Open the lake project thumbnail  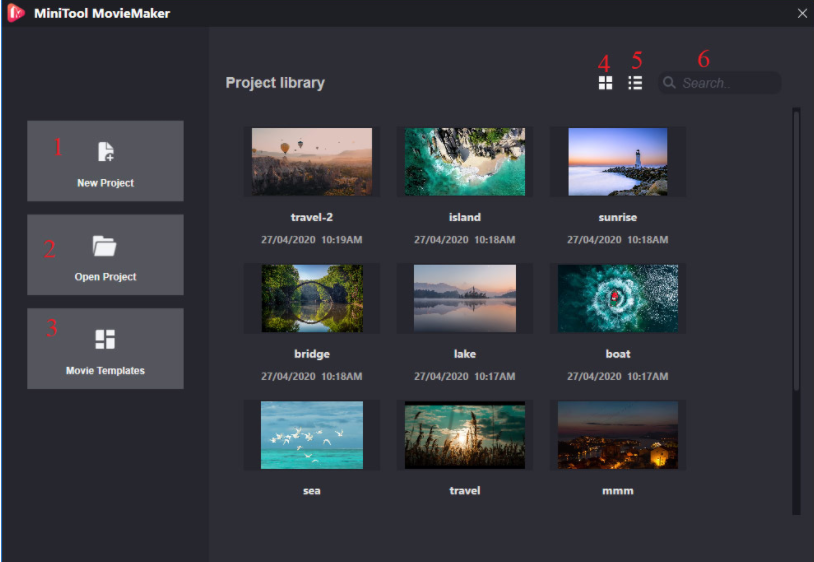coord(465,298)
